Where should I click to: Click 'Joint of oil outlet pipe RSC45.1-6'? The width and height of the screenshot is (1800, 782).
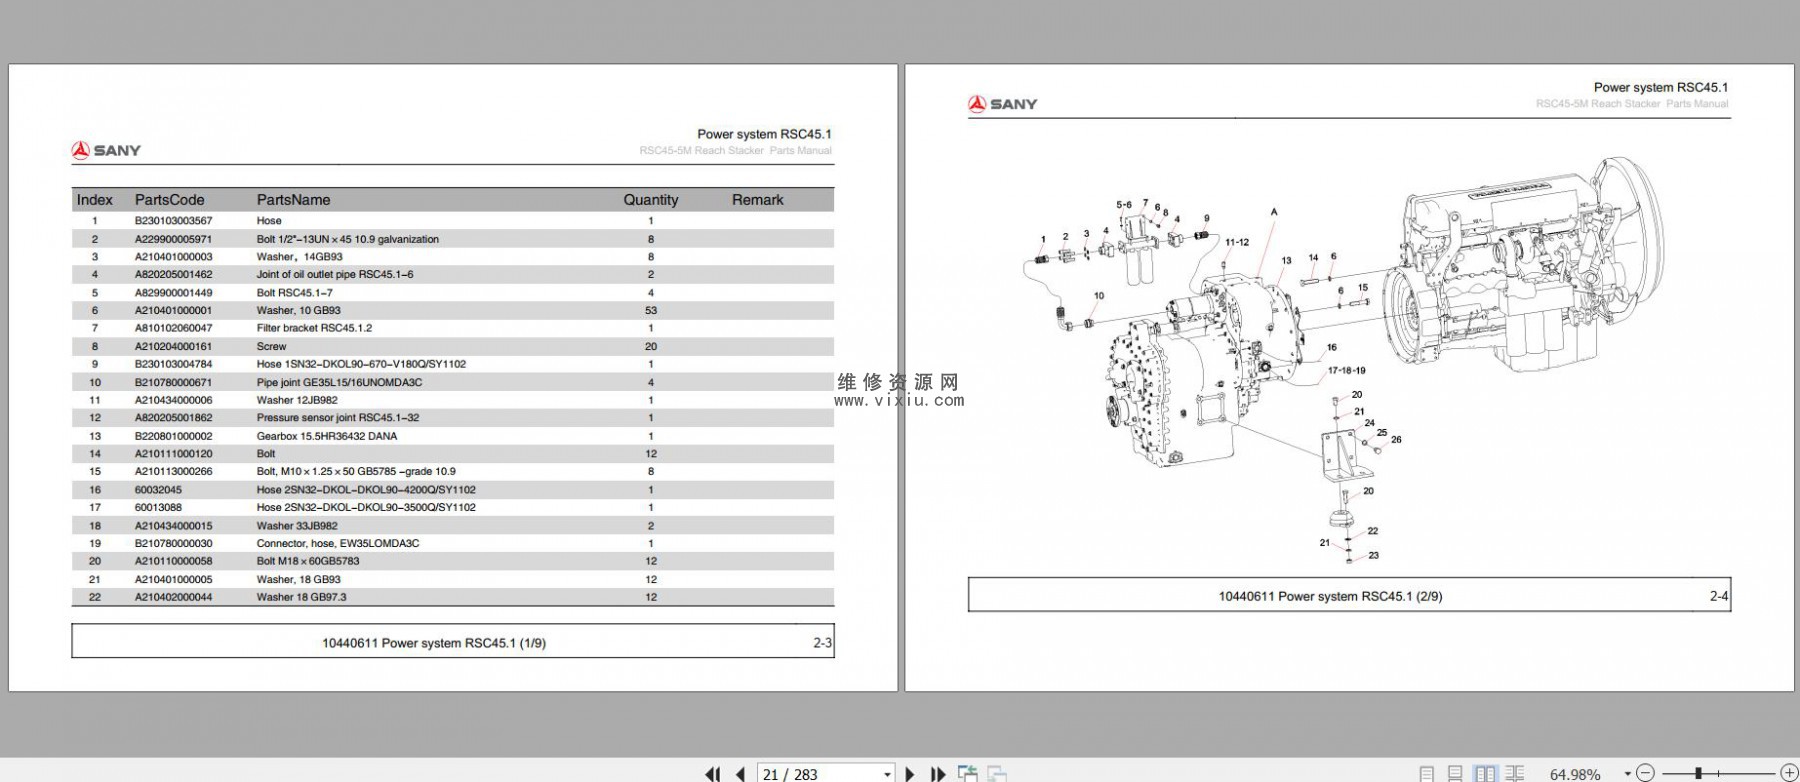[334, 274]
